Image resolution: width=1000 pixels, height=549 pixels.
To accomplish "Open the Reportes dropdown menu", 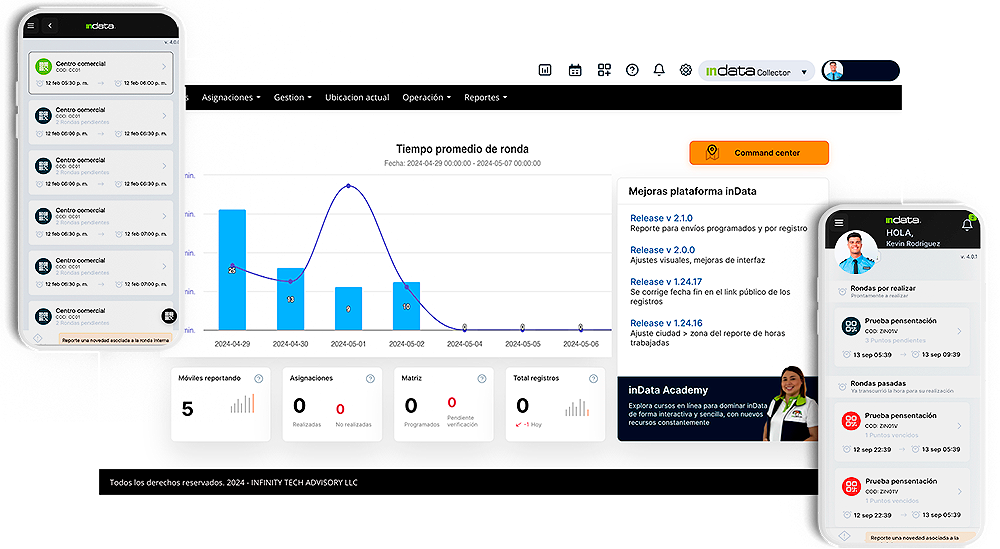I will [x=485, y=98].
